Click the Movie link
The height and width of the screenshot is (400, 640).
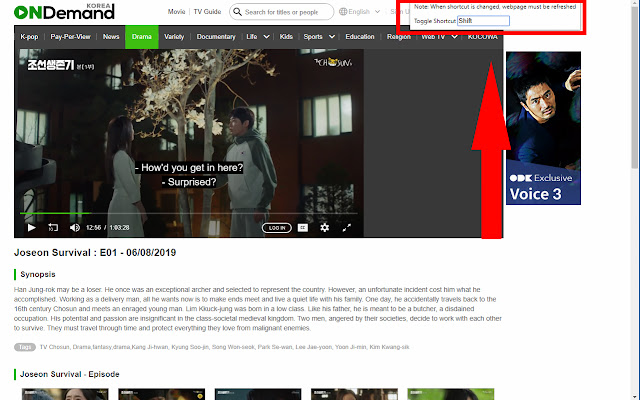coord(176,11)
